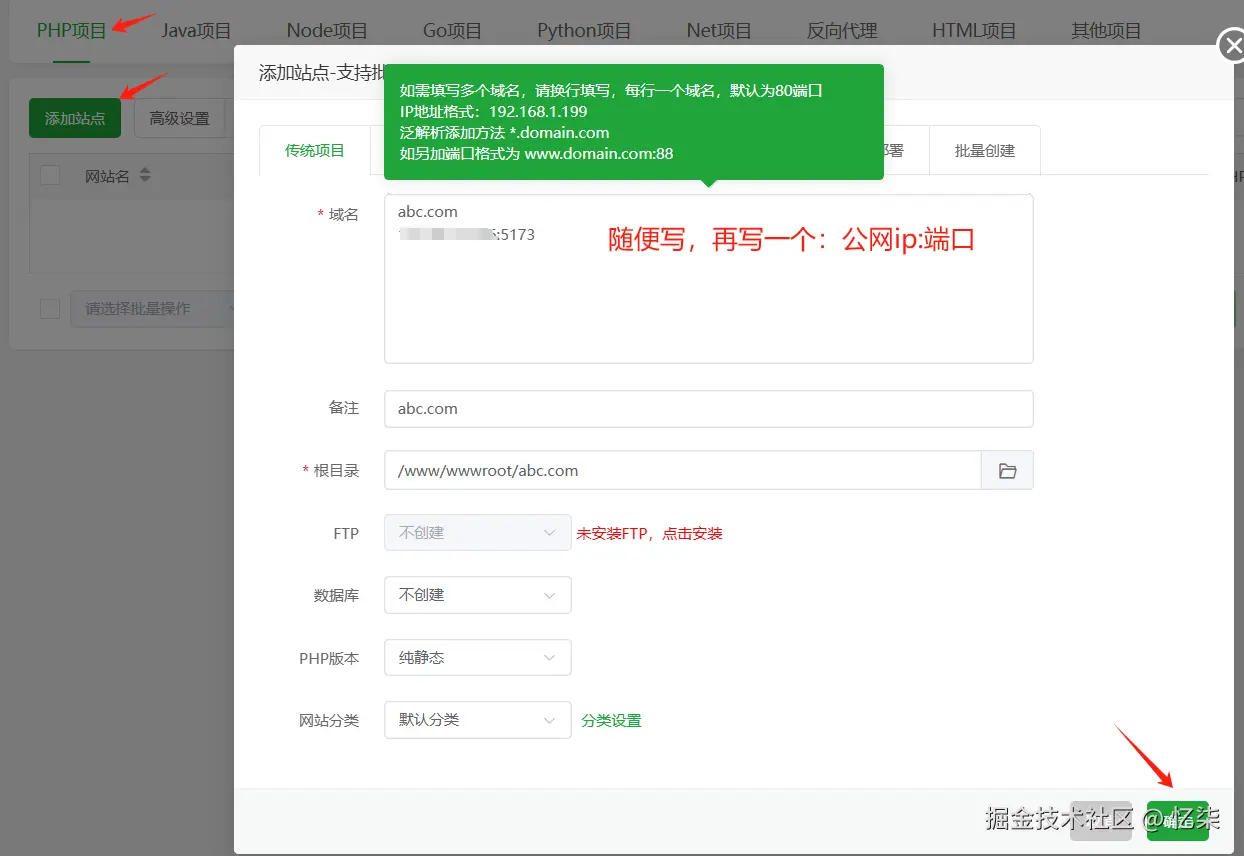Switch to the Node项目 tab
The width and height of the screenshot is (1244, 856).
coord(327,31)
